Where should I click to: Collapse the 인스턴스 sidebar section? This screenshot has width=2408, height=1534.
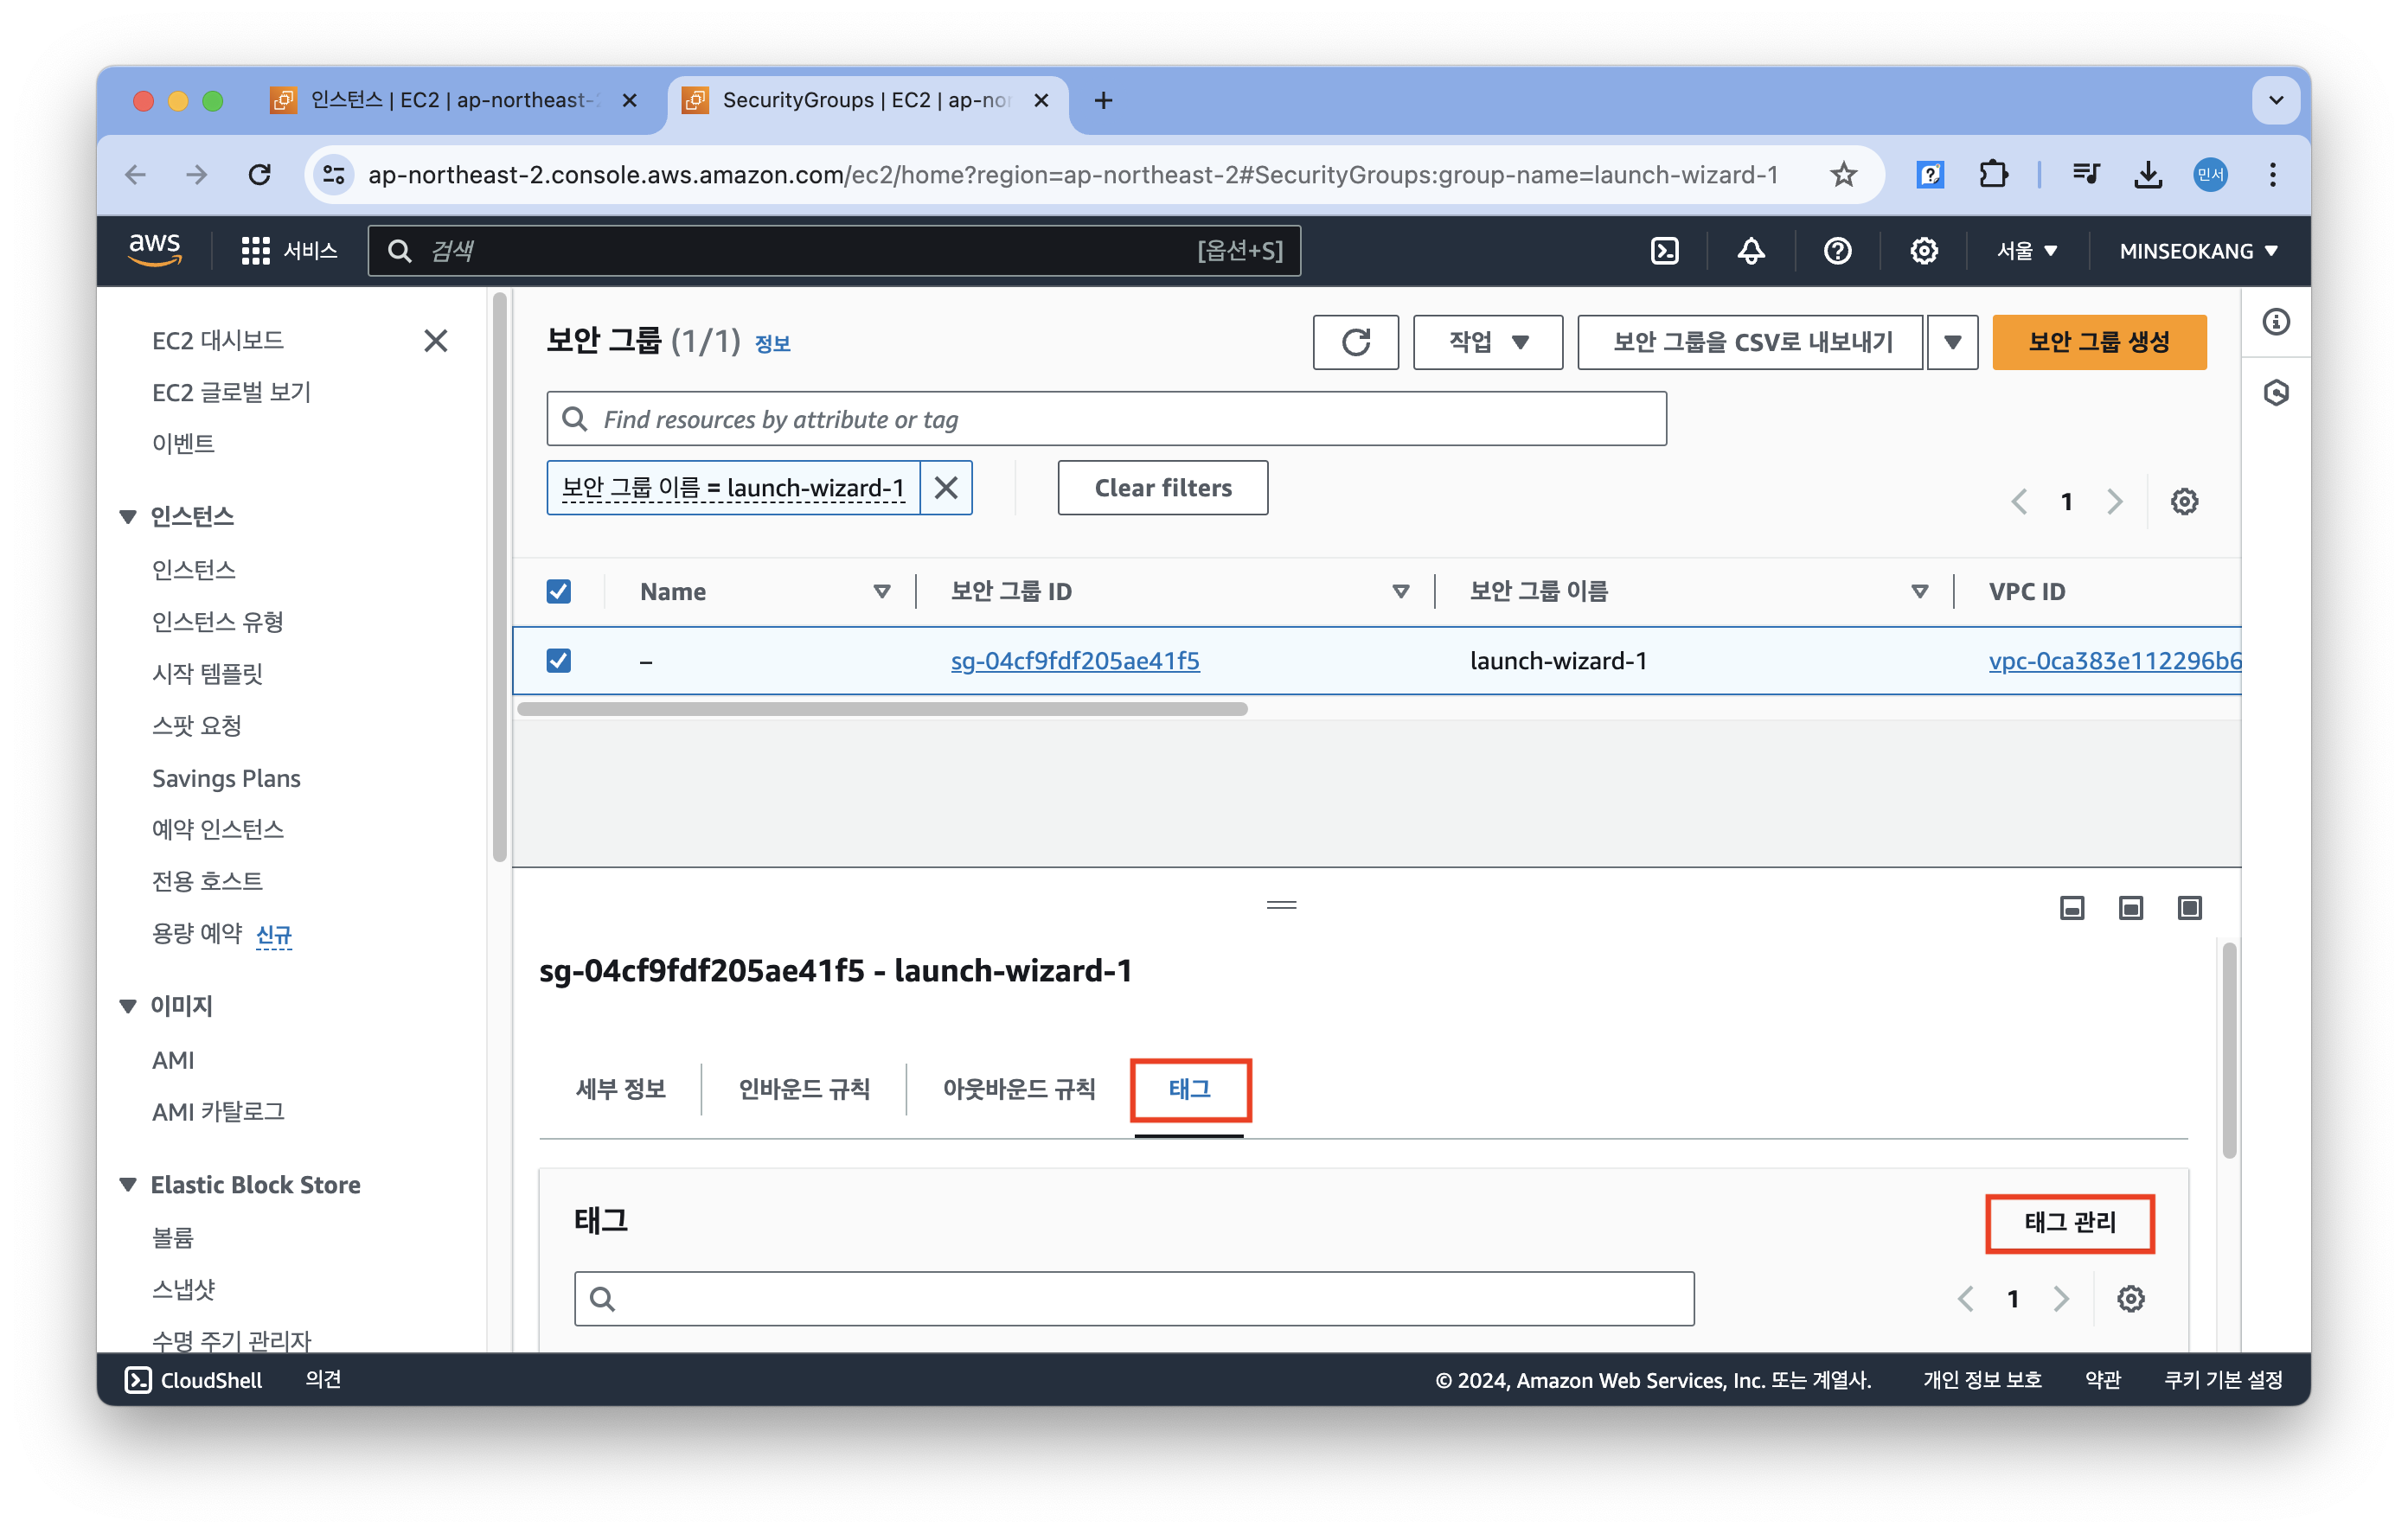coord(128,516)
